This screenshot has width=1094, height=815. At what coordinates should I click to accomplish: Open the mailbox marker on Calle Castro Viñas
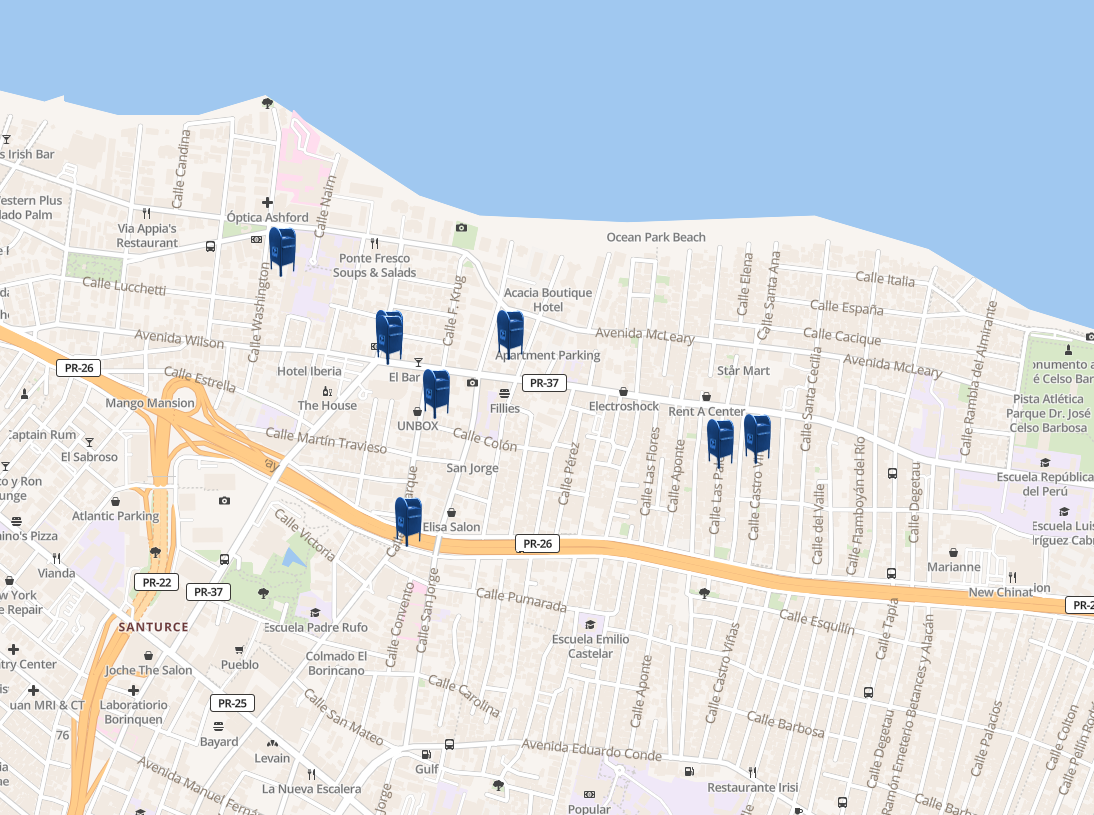757,437
